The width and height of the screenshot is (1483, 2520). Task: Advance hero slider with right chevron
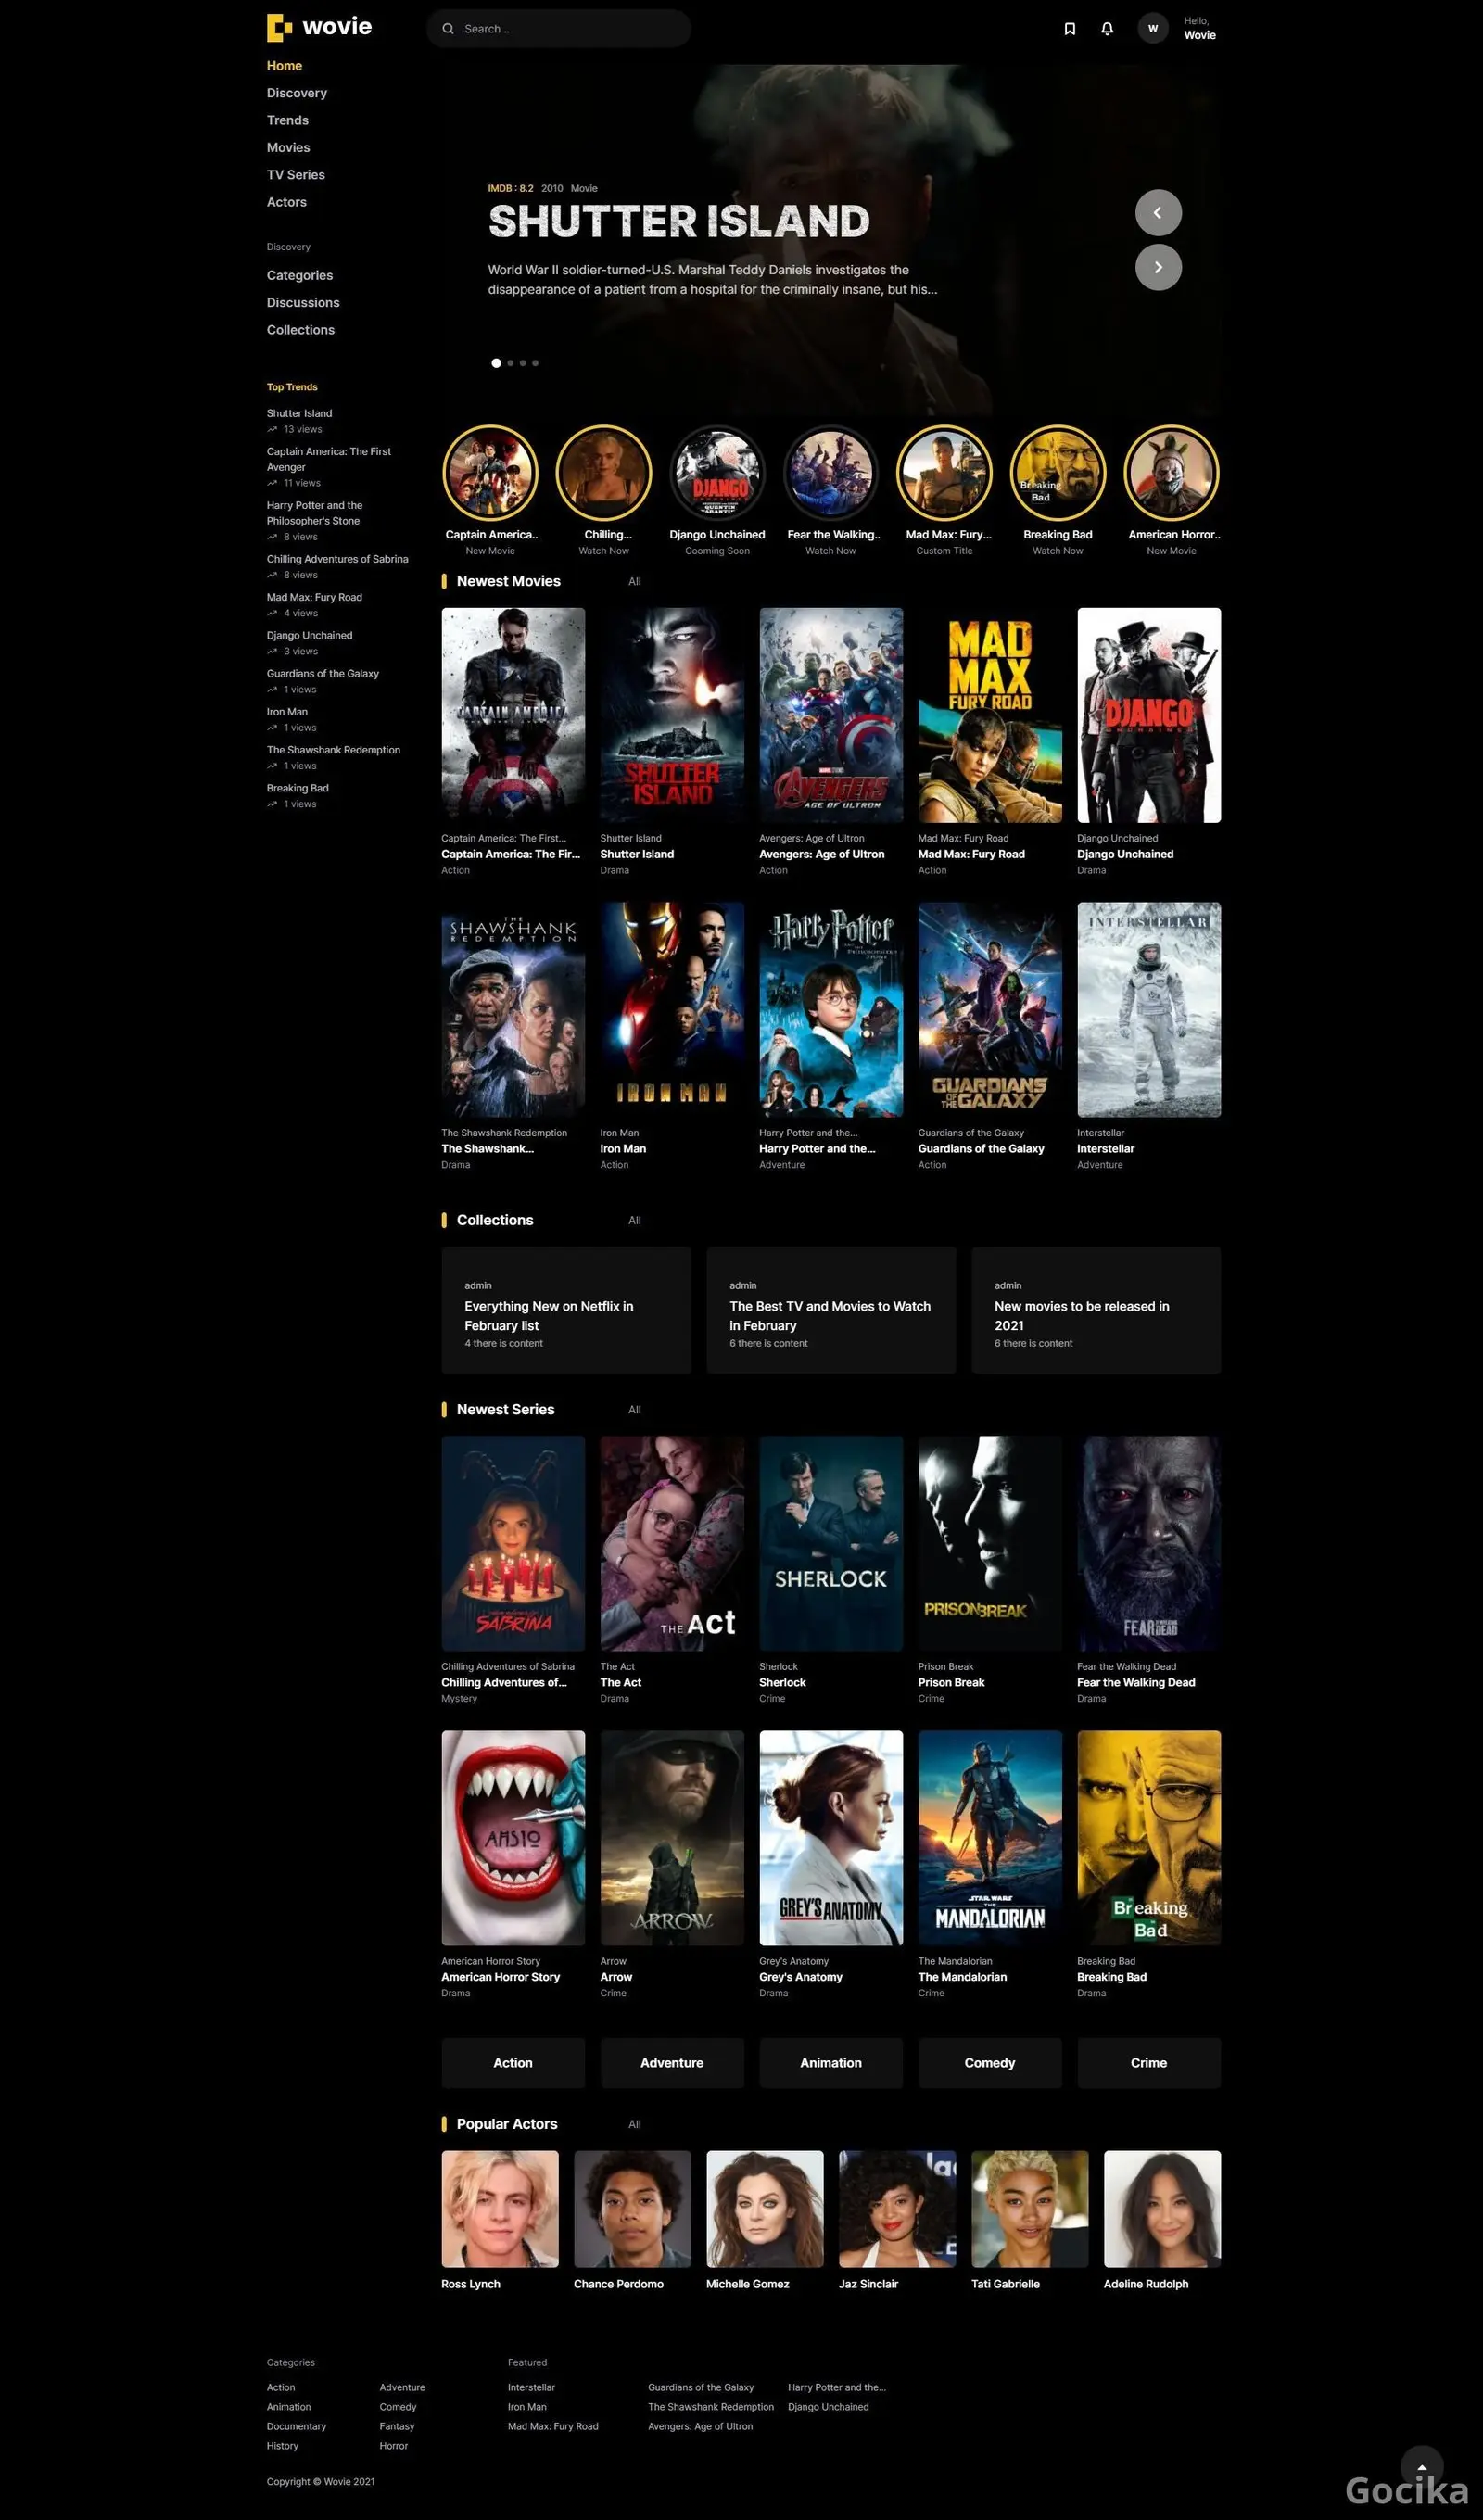[x=1157, y=268]
